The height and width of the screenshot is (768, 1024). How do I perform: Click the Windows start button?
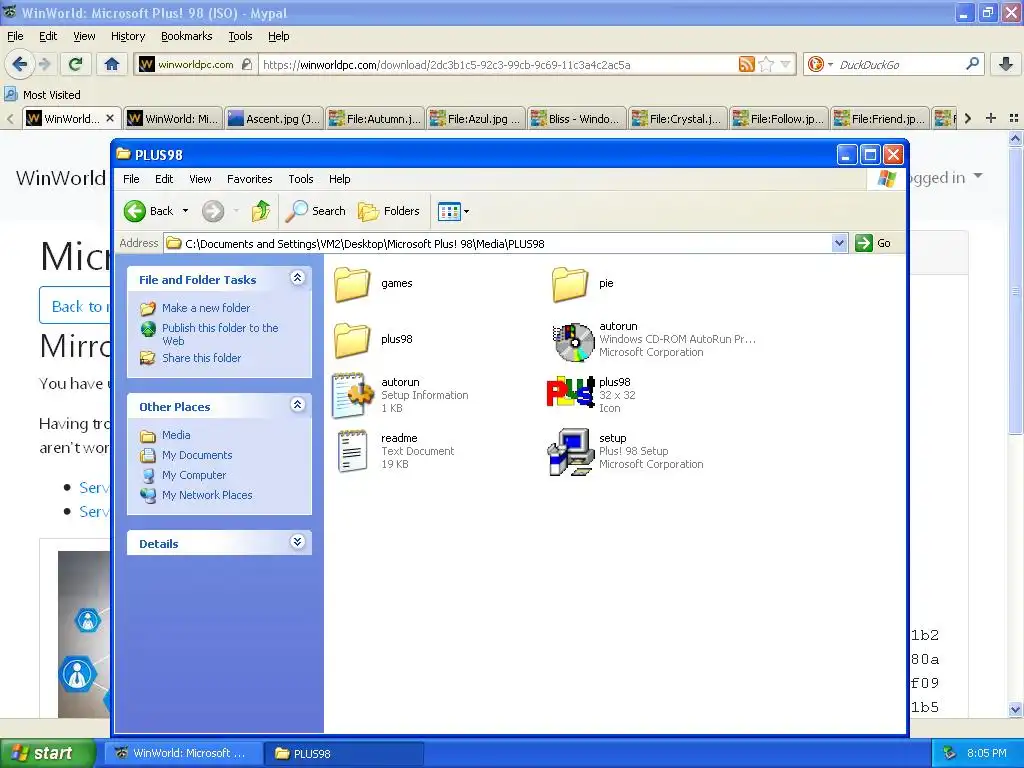(x=47, y=753)
